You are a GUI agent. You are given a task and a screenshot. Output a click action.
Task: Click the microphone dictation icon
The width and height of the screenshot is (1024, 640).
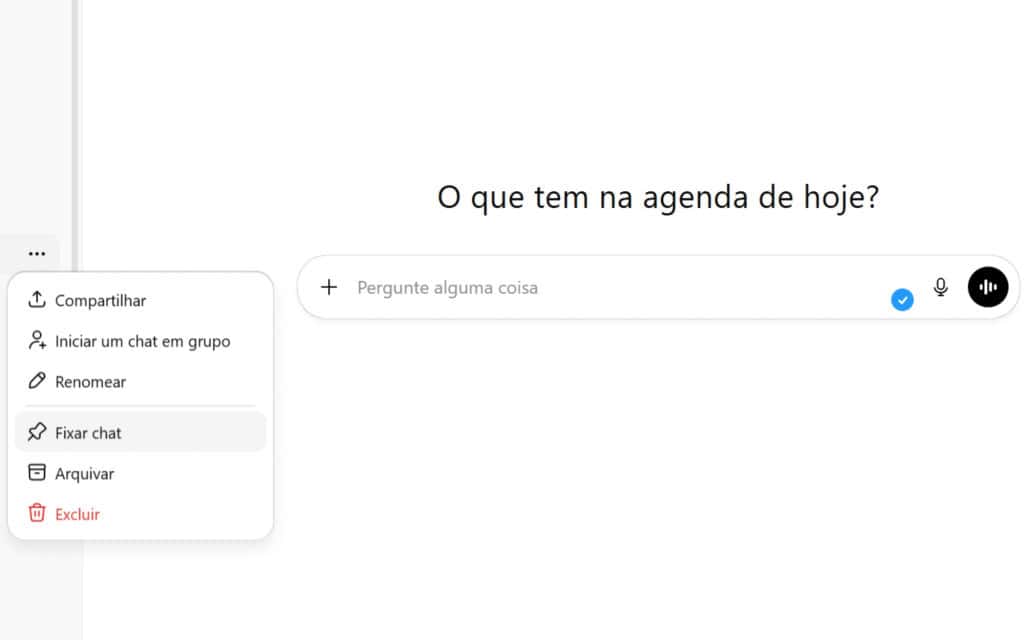pos(940,287)
